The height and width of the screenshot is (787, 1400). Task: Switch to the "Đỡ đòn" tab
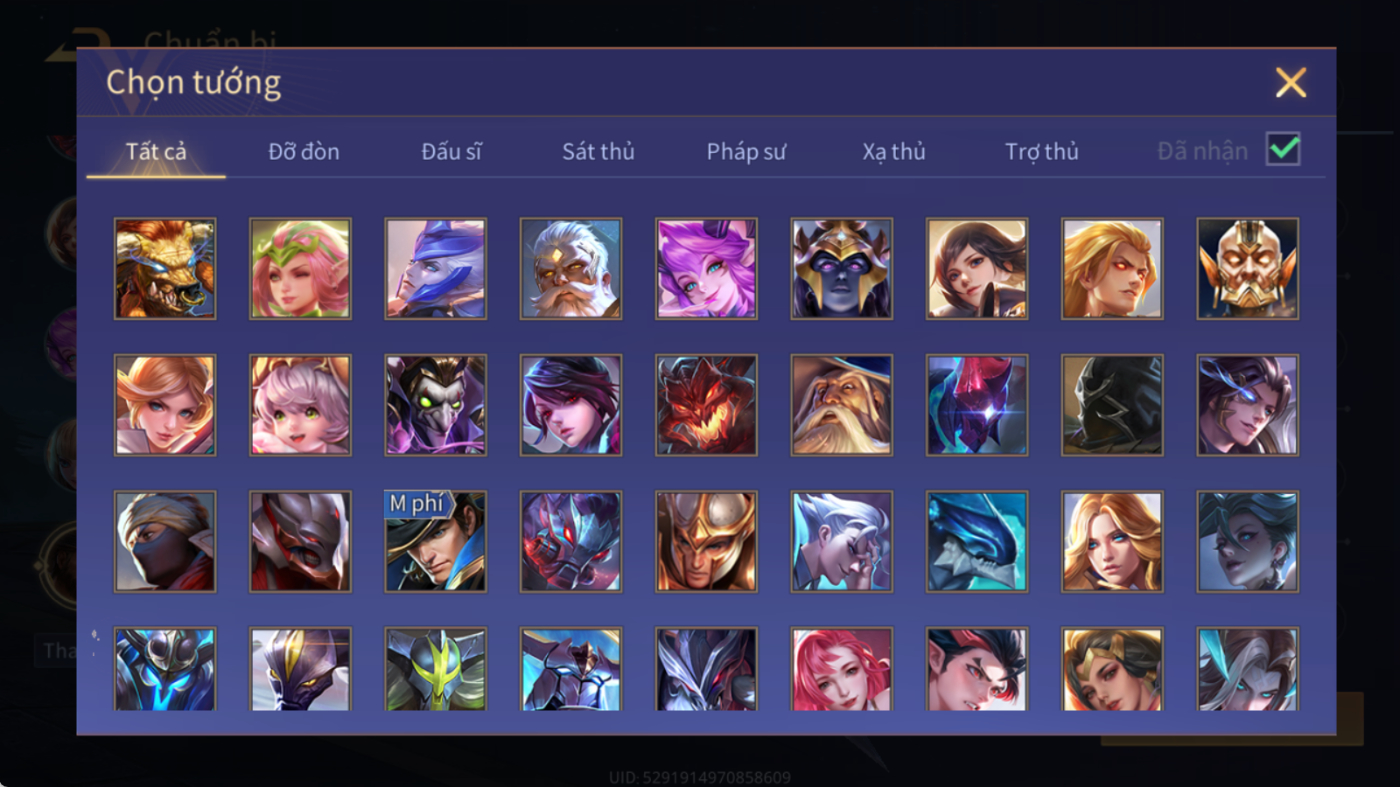tap(304, 152)
